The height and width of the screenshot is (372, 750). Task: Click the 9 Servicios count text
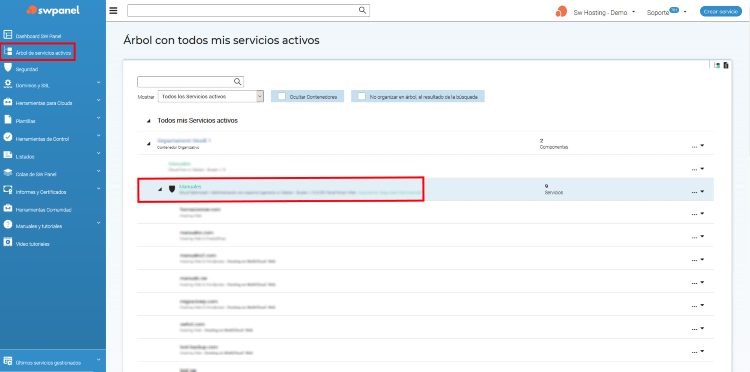tap(554, 189)
